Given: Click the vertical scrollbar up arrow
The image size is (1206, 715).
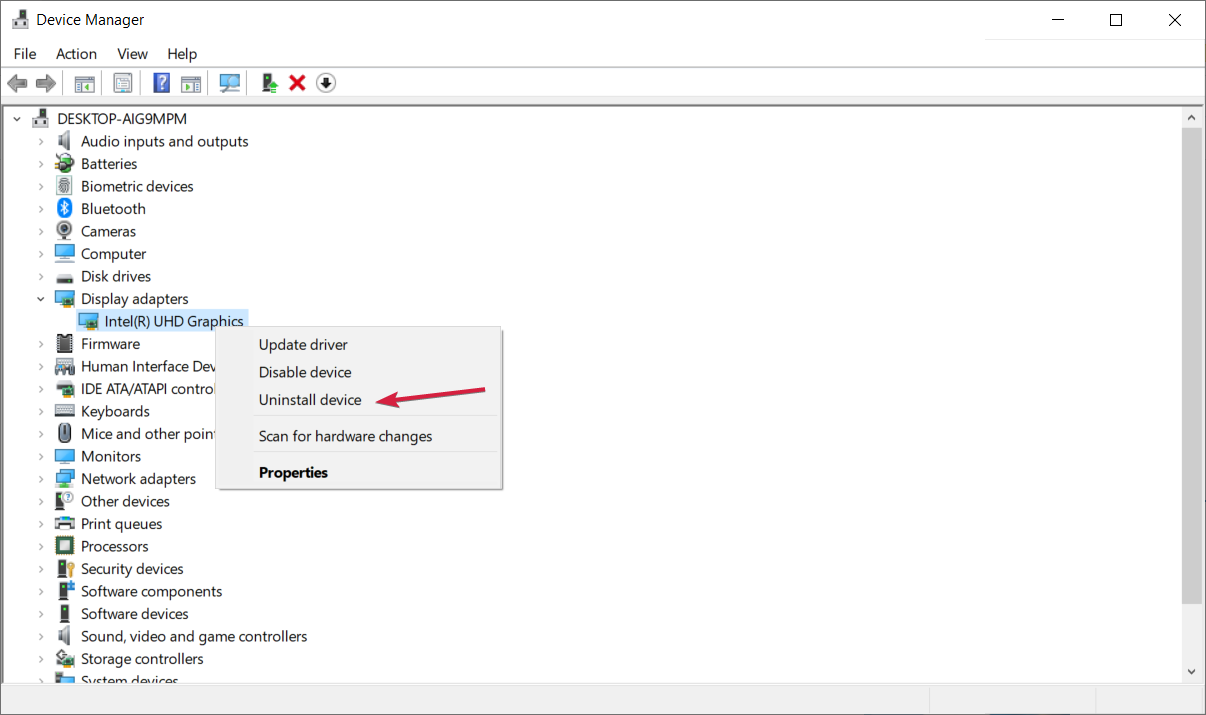Looking at the screenshot, I should click(x=1191, y=118).
